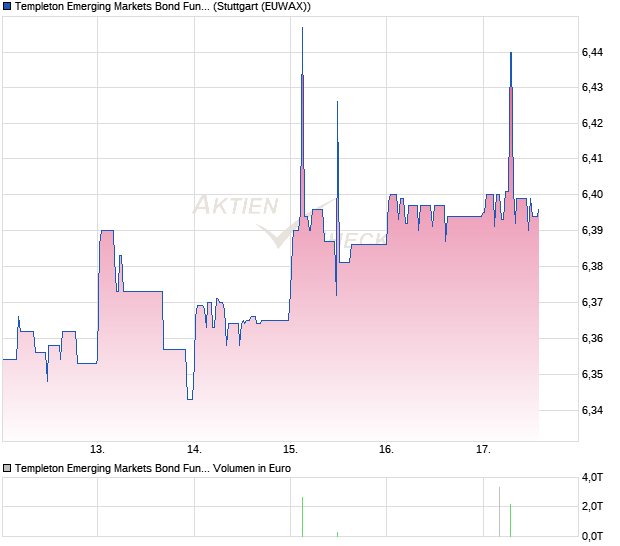Click the lowest price dip before 14.
Screen dimensions: 620x546
(189, 398)
